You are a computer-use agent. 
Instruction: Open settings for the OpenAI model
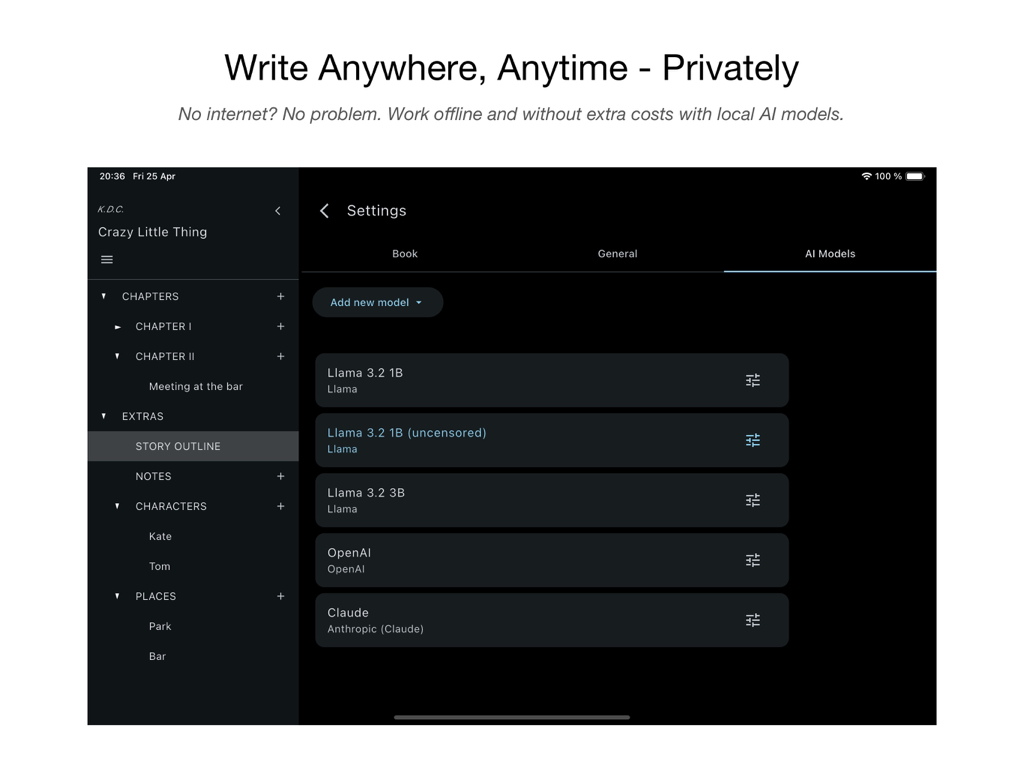[x=753, y=560]
